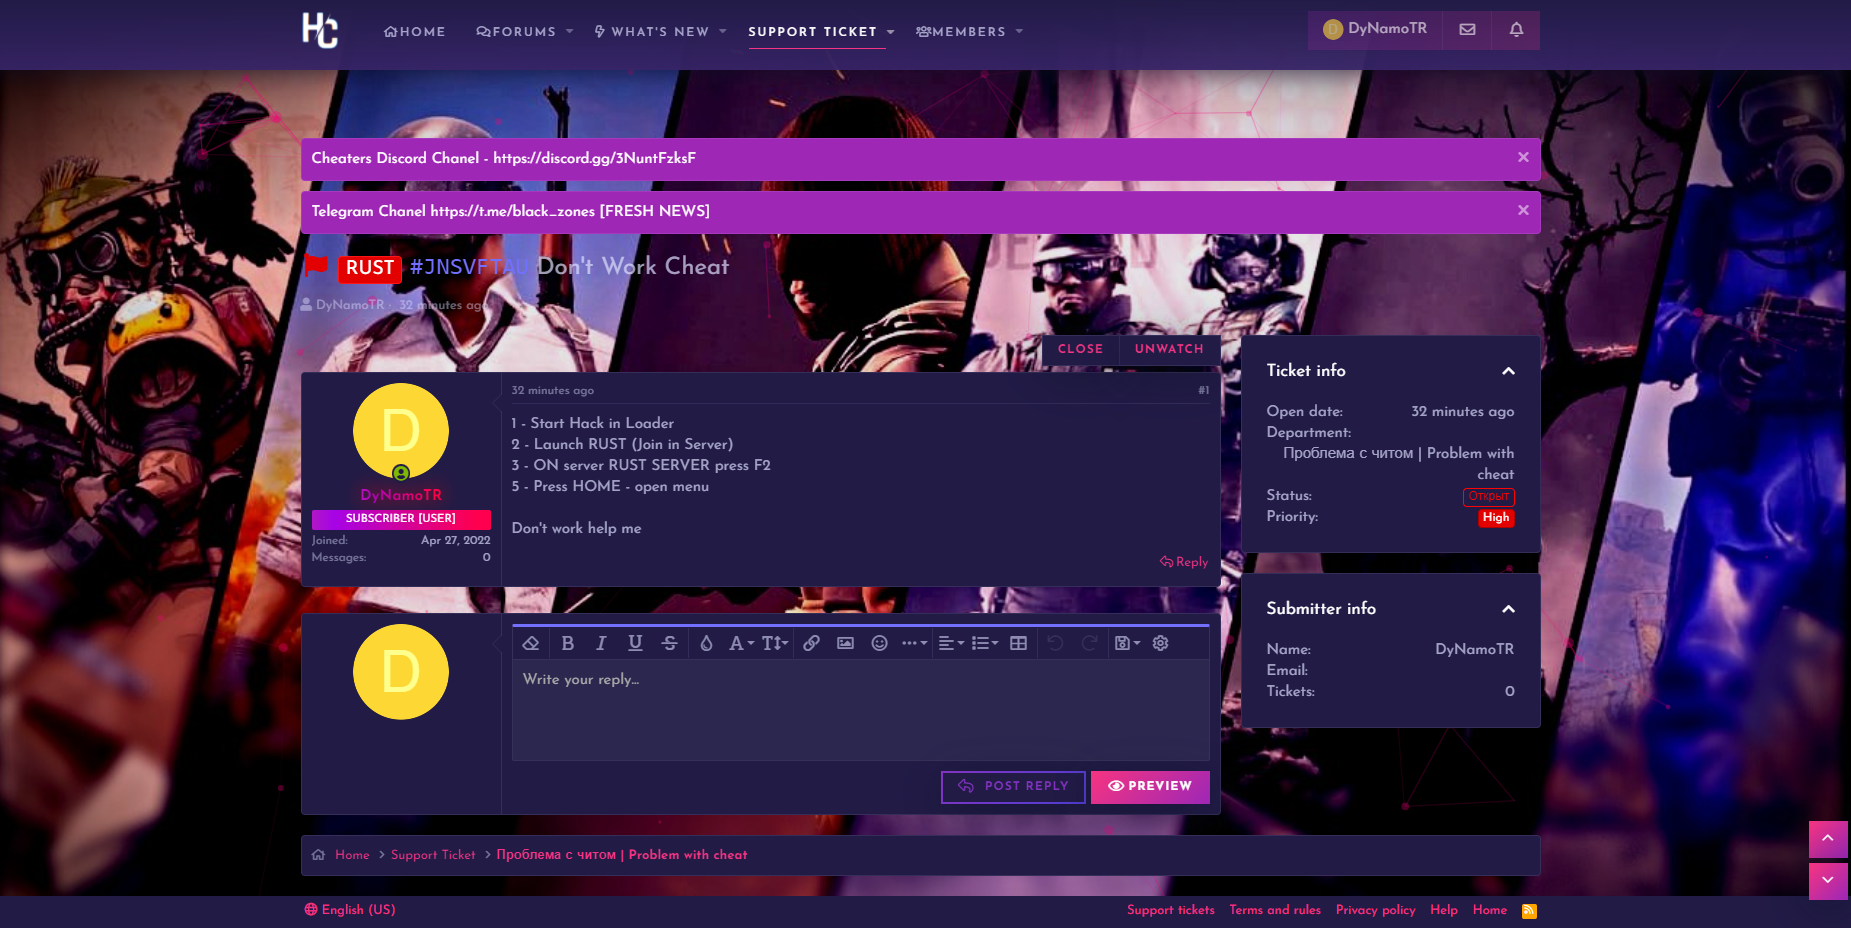1851x928 pixels.
Task: Open Support Ticket breadcrumb link
Action: tap(433, 855)
